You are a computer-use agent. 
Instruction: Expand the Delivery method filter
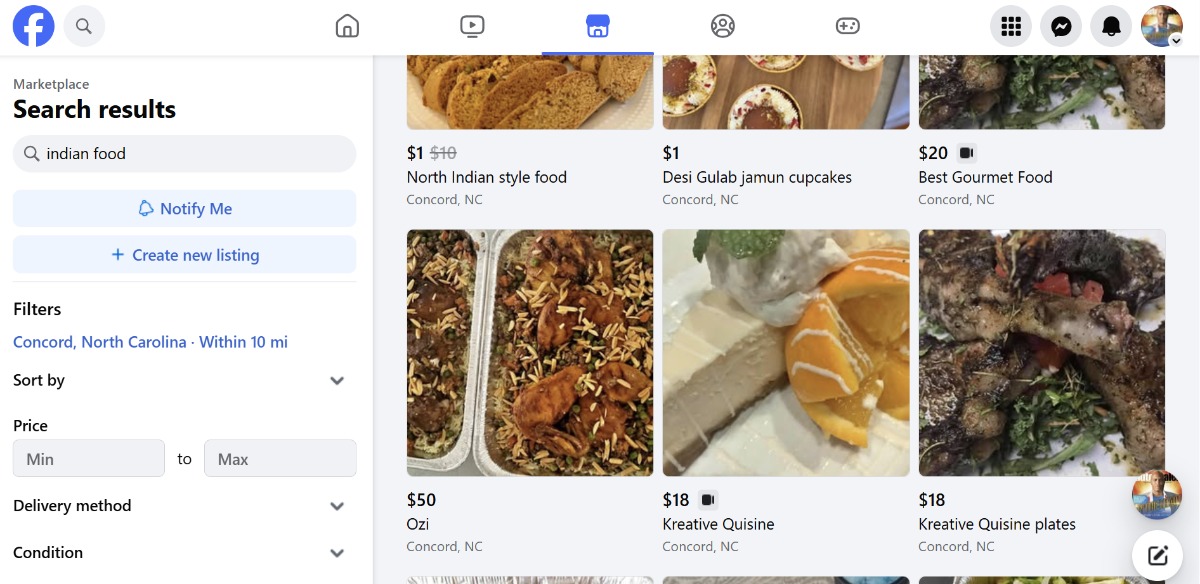tap(337, 506)
